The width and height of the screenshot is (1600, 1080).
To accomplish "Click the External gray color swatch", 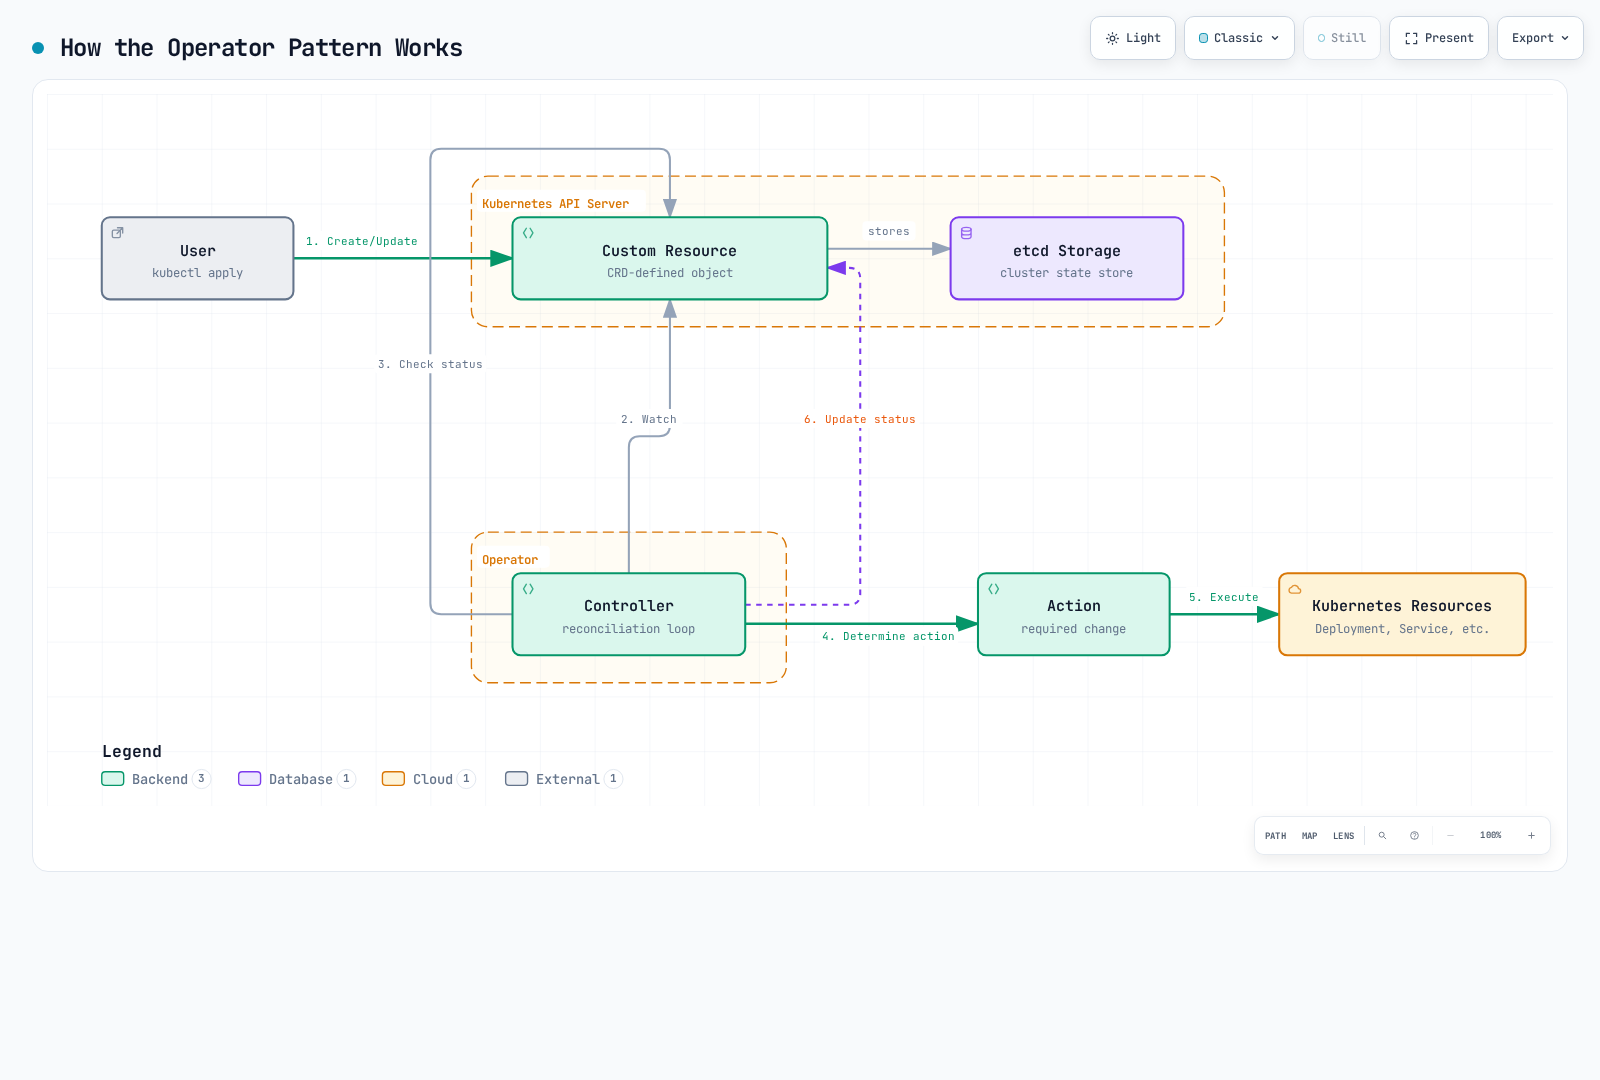I will [517, 779].
